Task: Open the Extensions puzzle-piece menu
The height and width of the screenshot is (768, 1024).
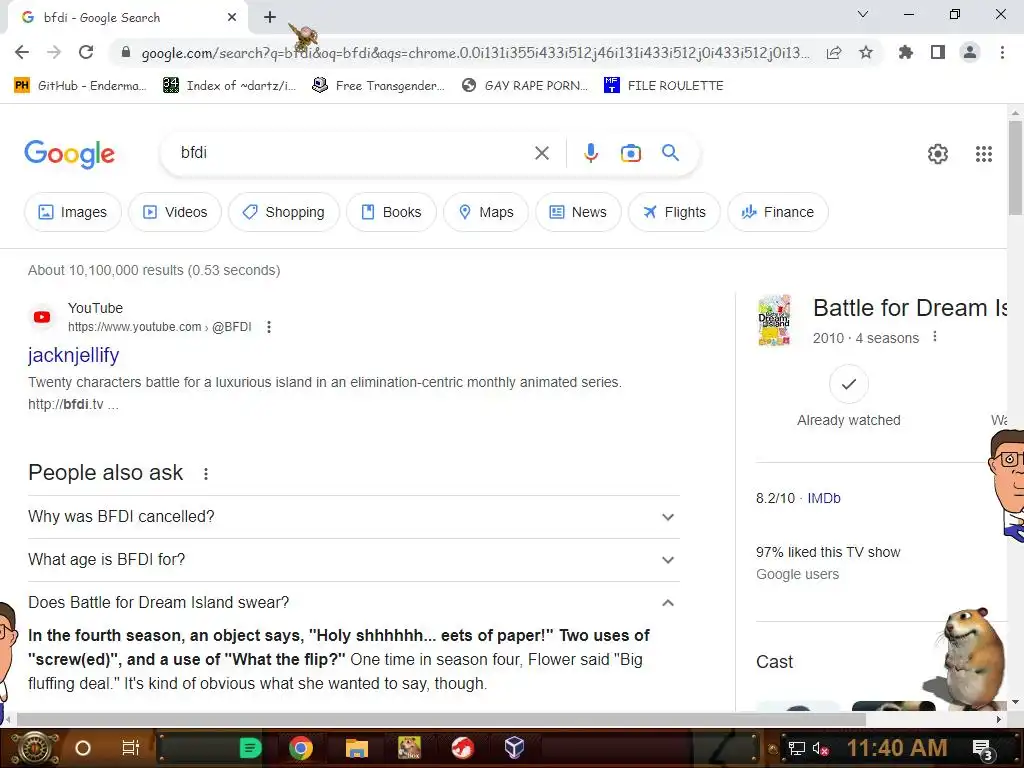Action: point(905,52)
